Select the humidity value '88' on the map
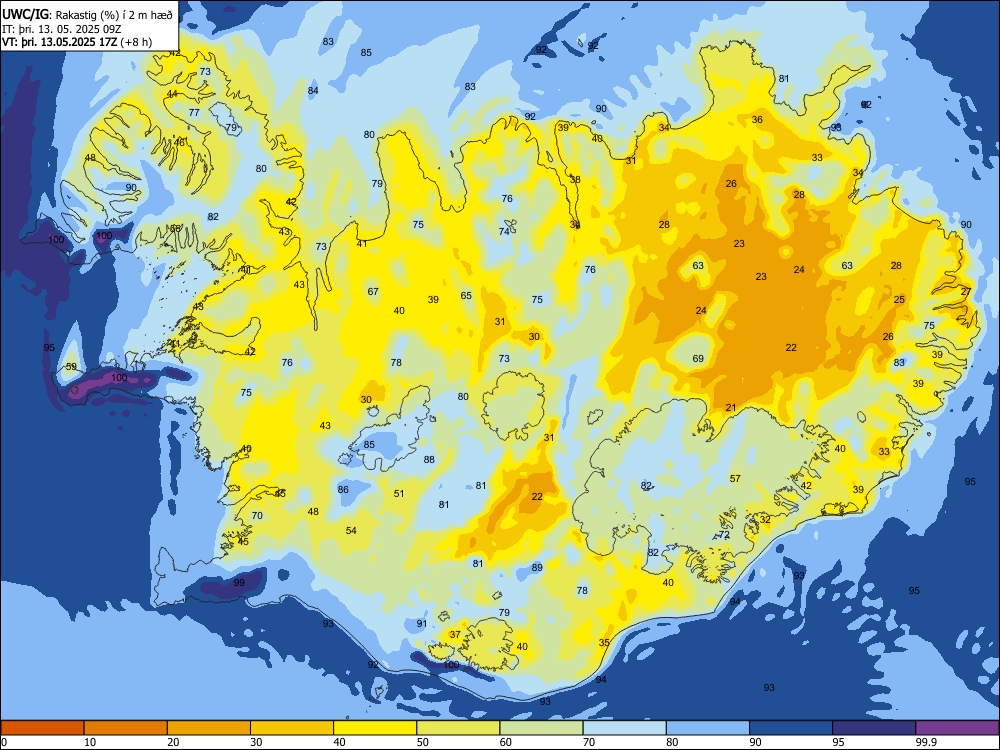 coord(429,459)
